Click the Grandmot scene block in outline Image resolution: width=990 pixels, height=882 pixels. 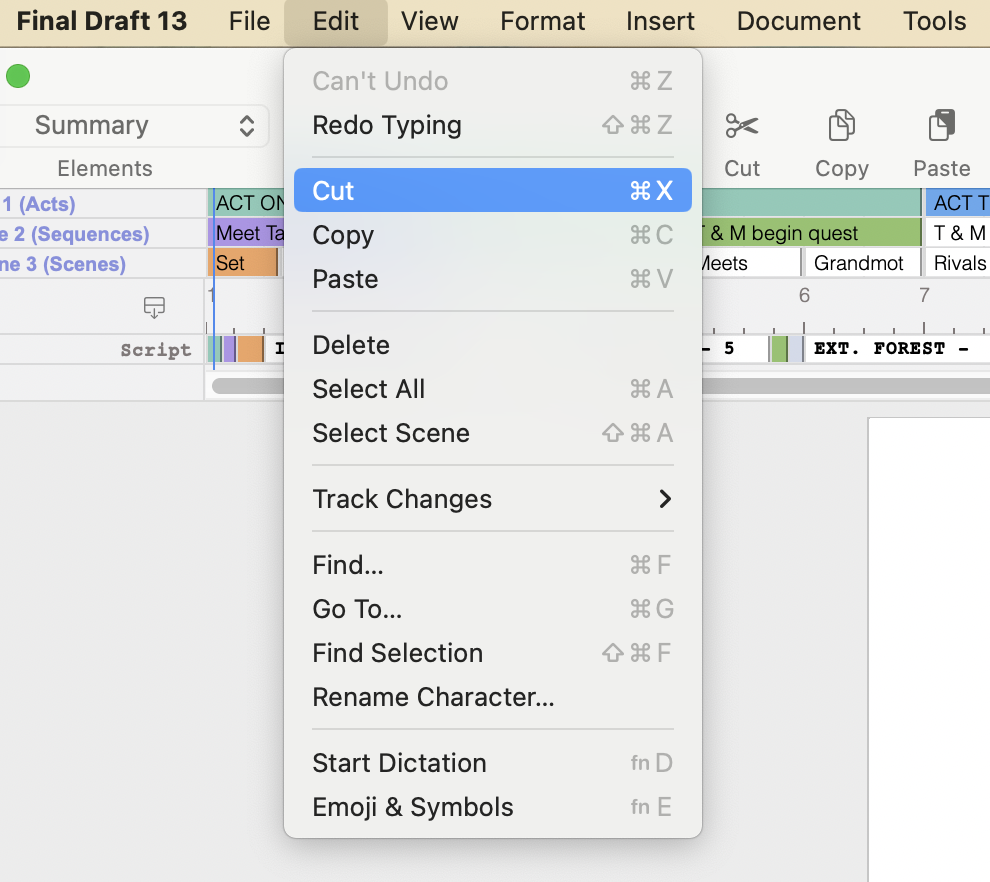tap(860, 264)
